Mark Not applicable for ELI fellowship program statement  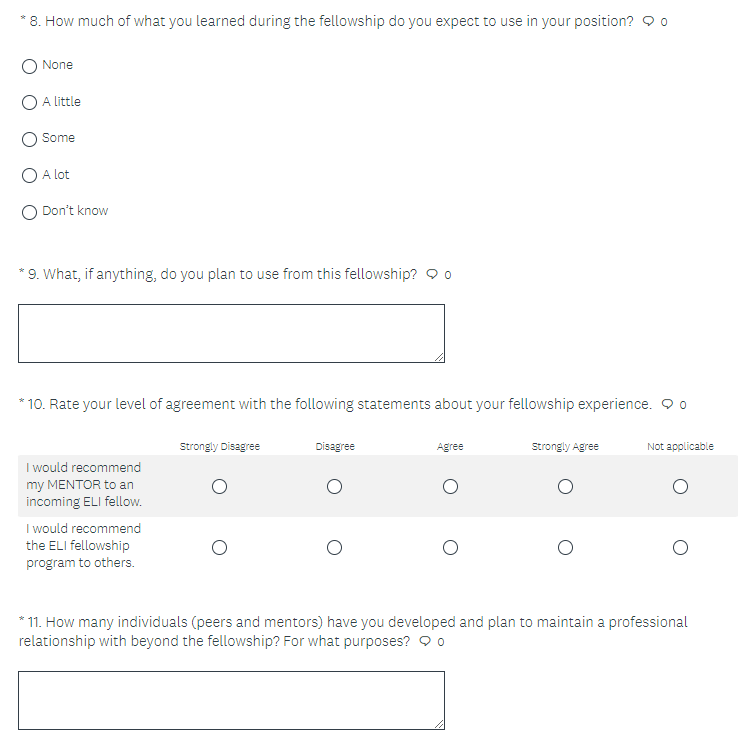[680, 547]
